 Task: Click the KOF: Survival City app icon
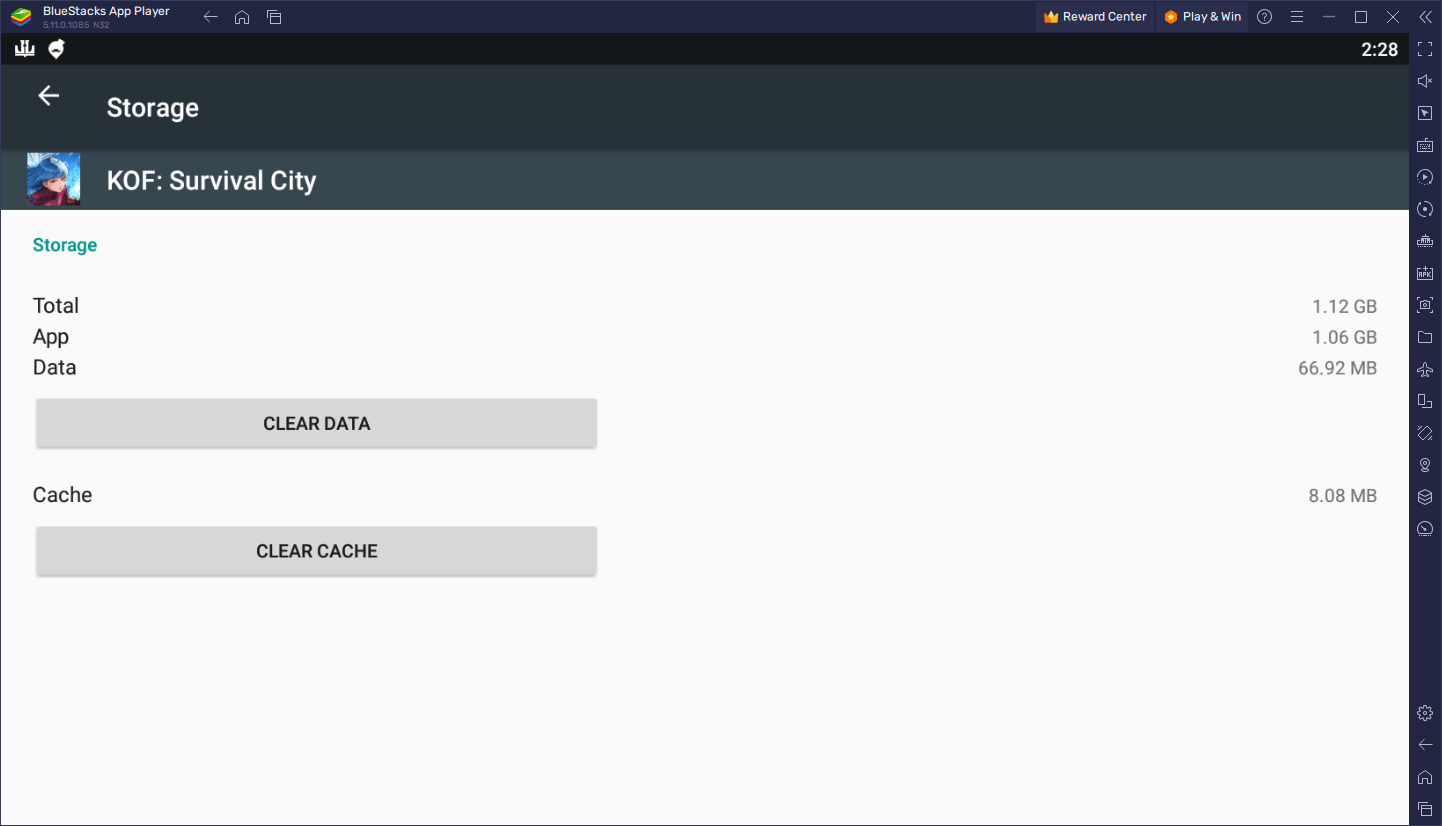pyautogui.click(x=54, y=180)
